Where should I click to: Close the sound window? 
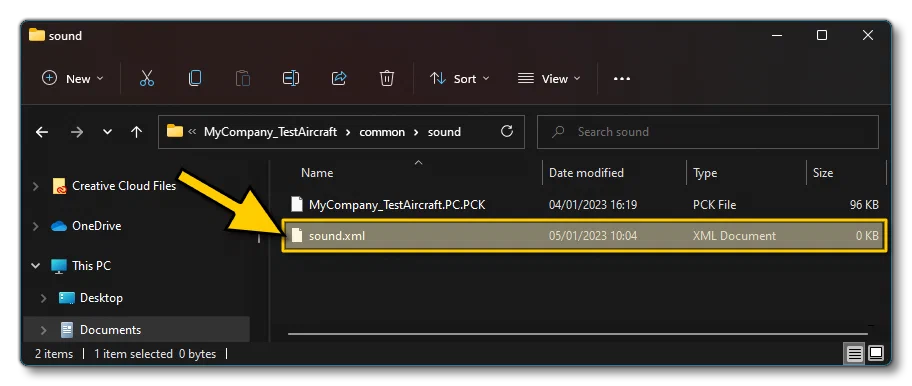(868, 35)
